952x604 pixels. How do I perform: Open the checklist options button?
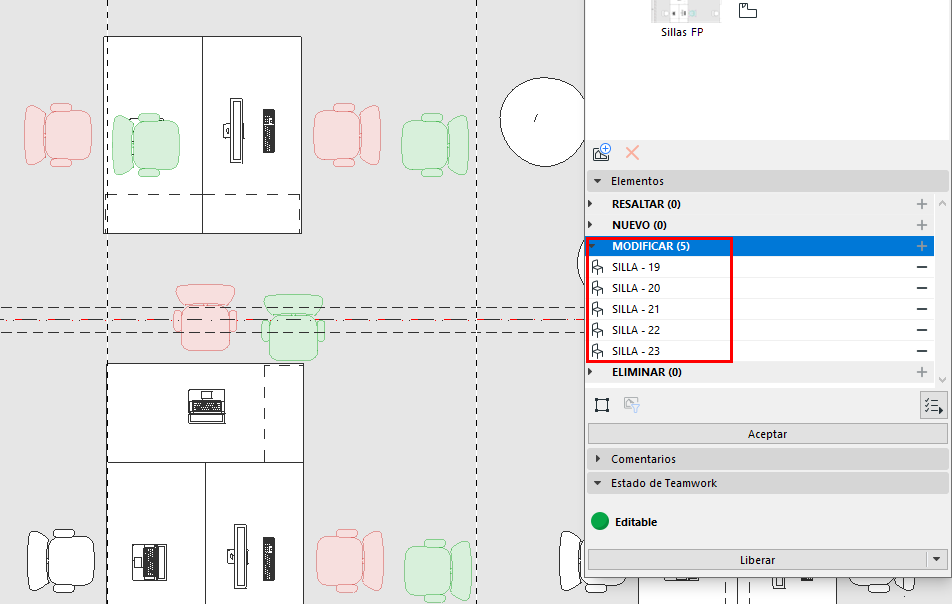tap(933, 405)
